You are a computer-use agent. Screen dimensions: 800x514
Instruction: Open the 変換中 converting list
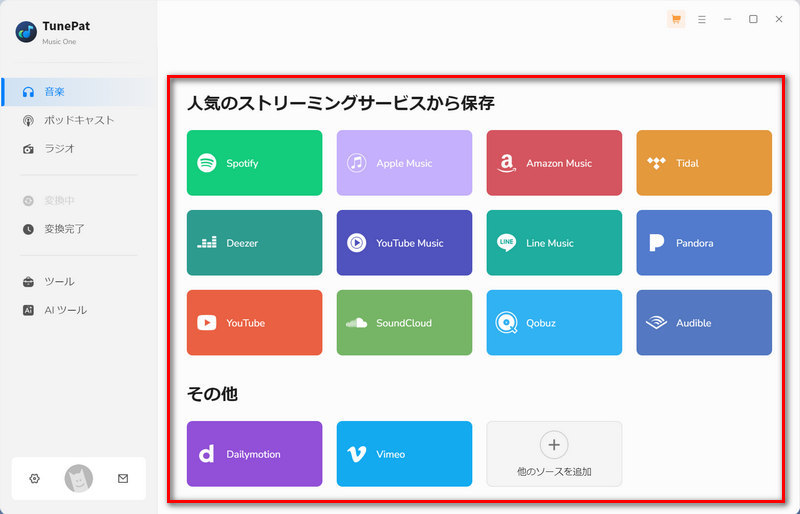tap(79, 201)
